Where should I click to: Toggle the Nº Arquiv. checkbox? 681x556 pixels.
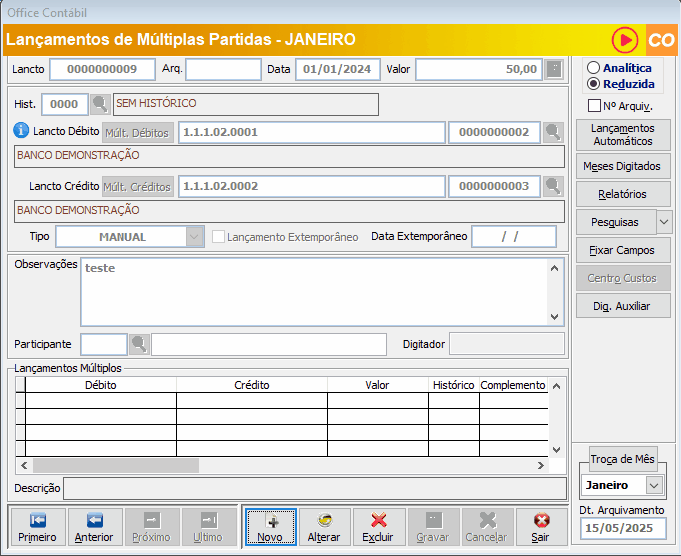tap(594, 105)
